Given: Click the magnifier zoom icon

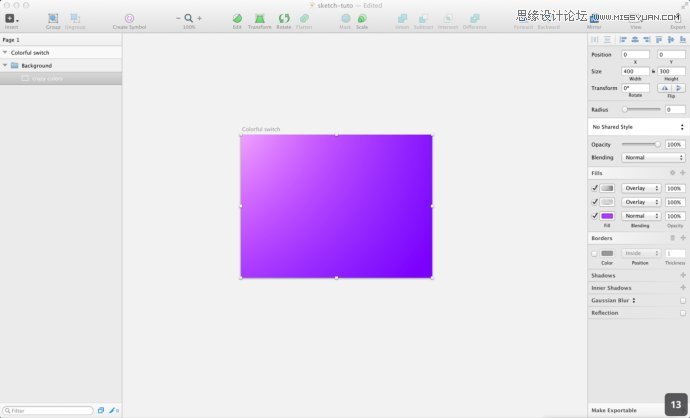Looking at the screenshot, I should pos(188,18).
